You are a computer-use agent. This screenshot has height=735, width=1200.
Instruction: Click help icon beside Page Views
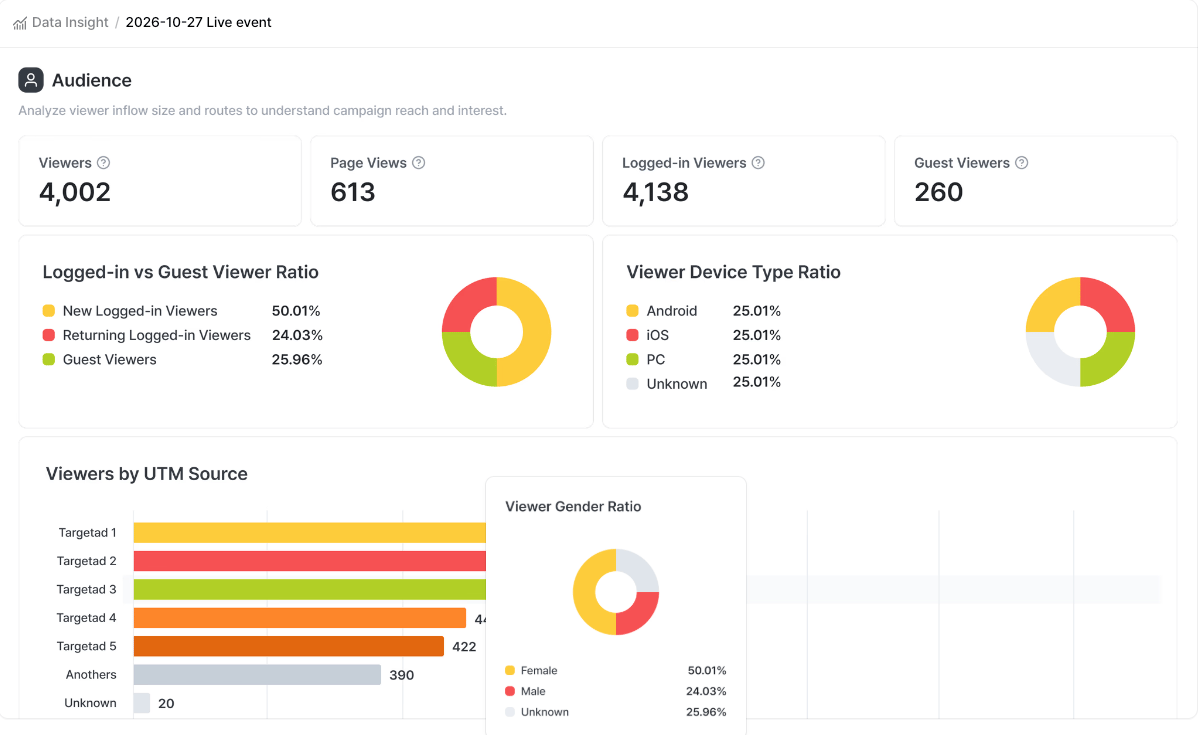(x=419, y=163)
